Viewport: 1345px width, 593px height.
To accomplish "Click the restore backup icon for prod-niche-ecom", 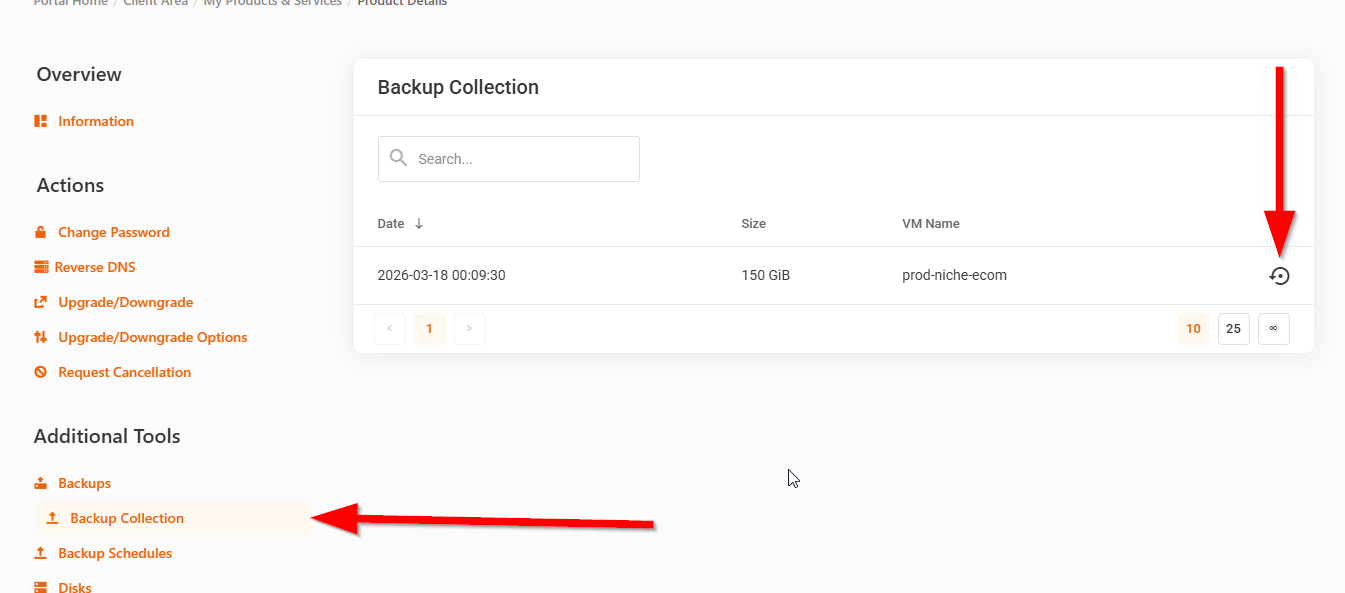I will 1279,276.
